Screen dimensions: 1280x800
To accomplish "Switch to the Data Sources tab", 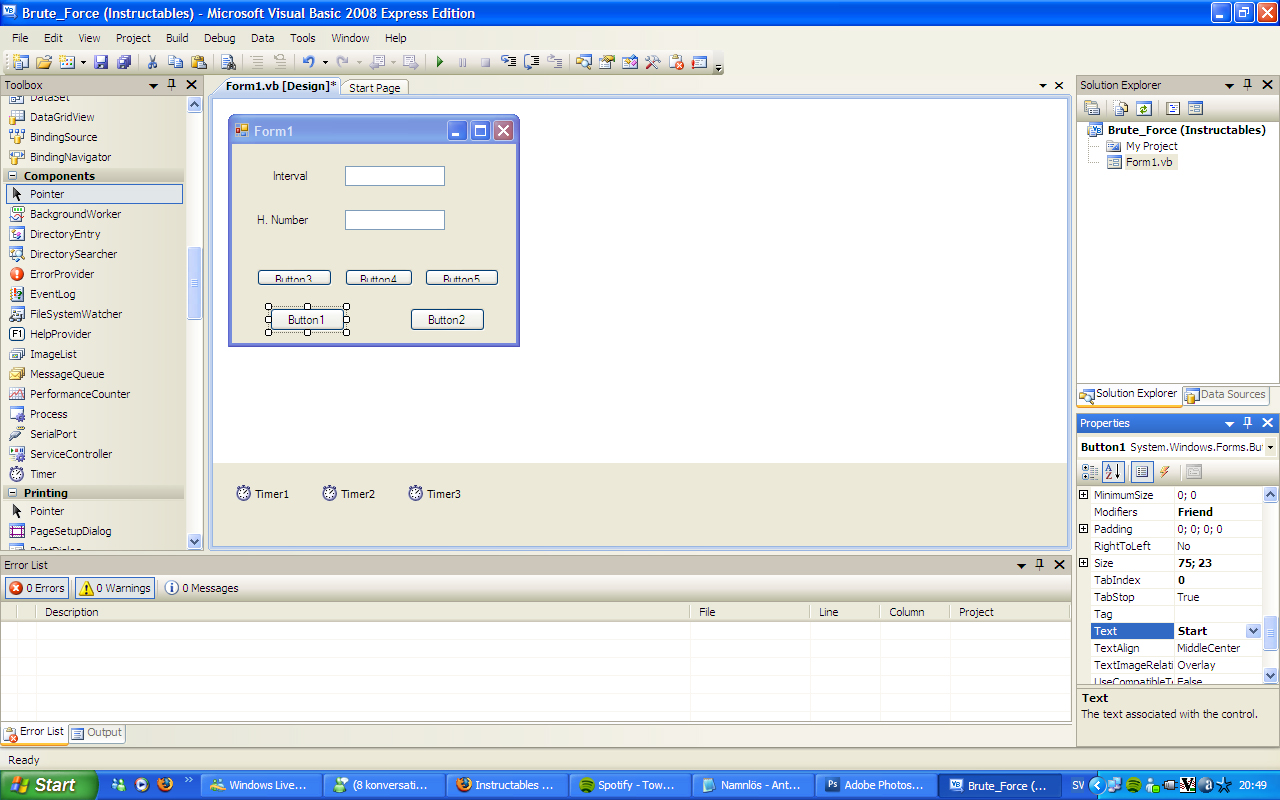I will point(1225,394).
